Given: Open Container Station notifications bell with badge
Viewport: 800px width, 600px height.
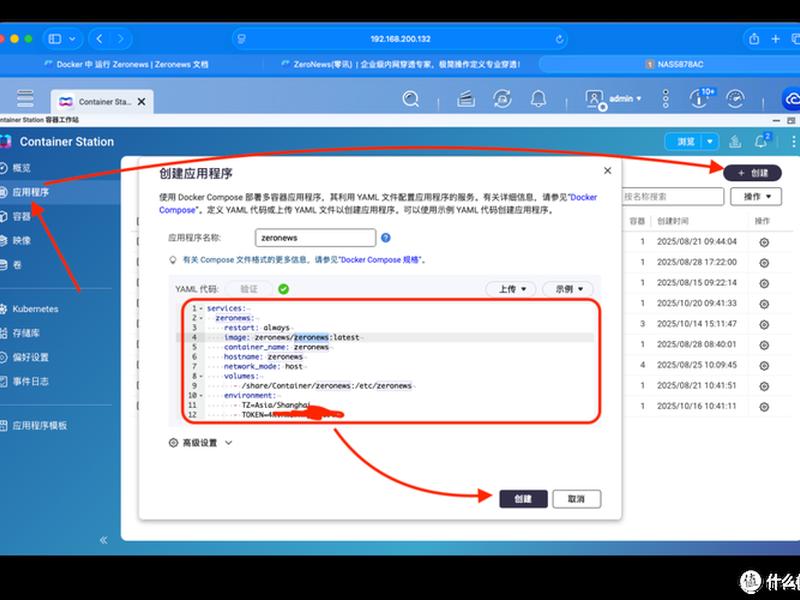Looking at the screenshot, I should click(762, 140).
